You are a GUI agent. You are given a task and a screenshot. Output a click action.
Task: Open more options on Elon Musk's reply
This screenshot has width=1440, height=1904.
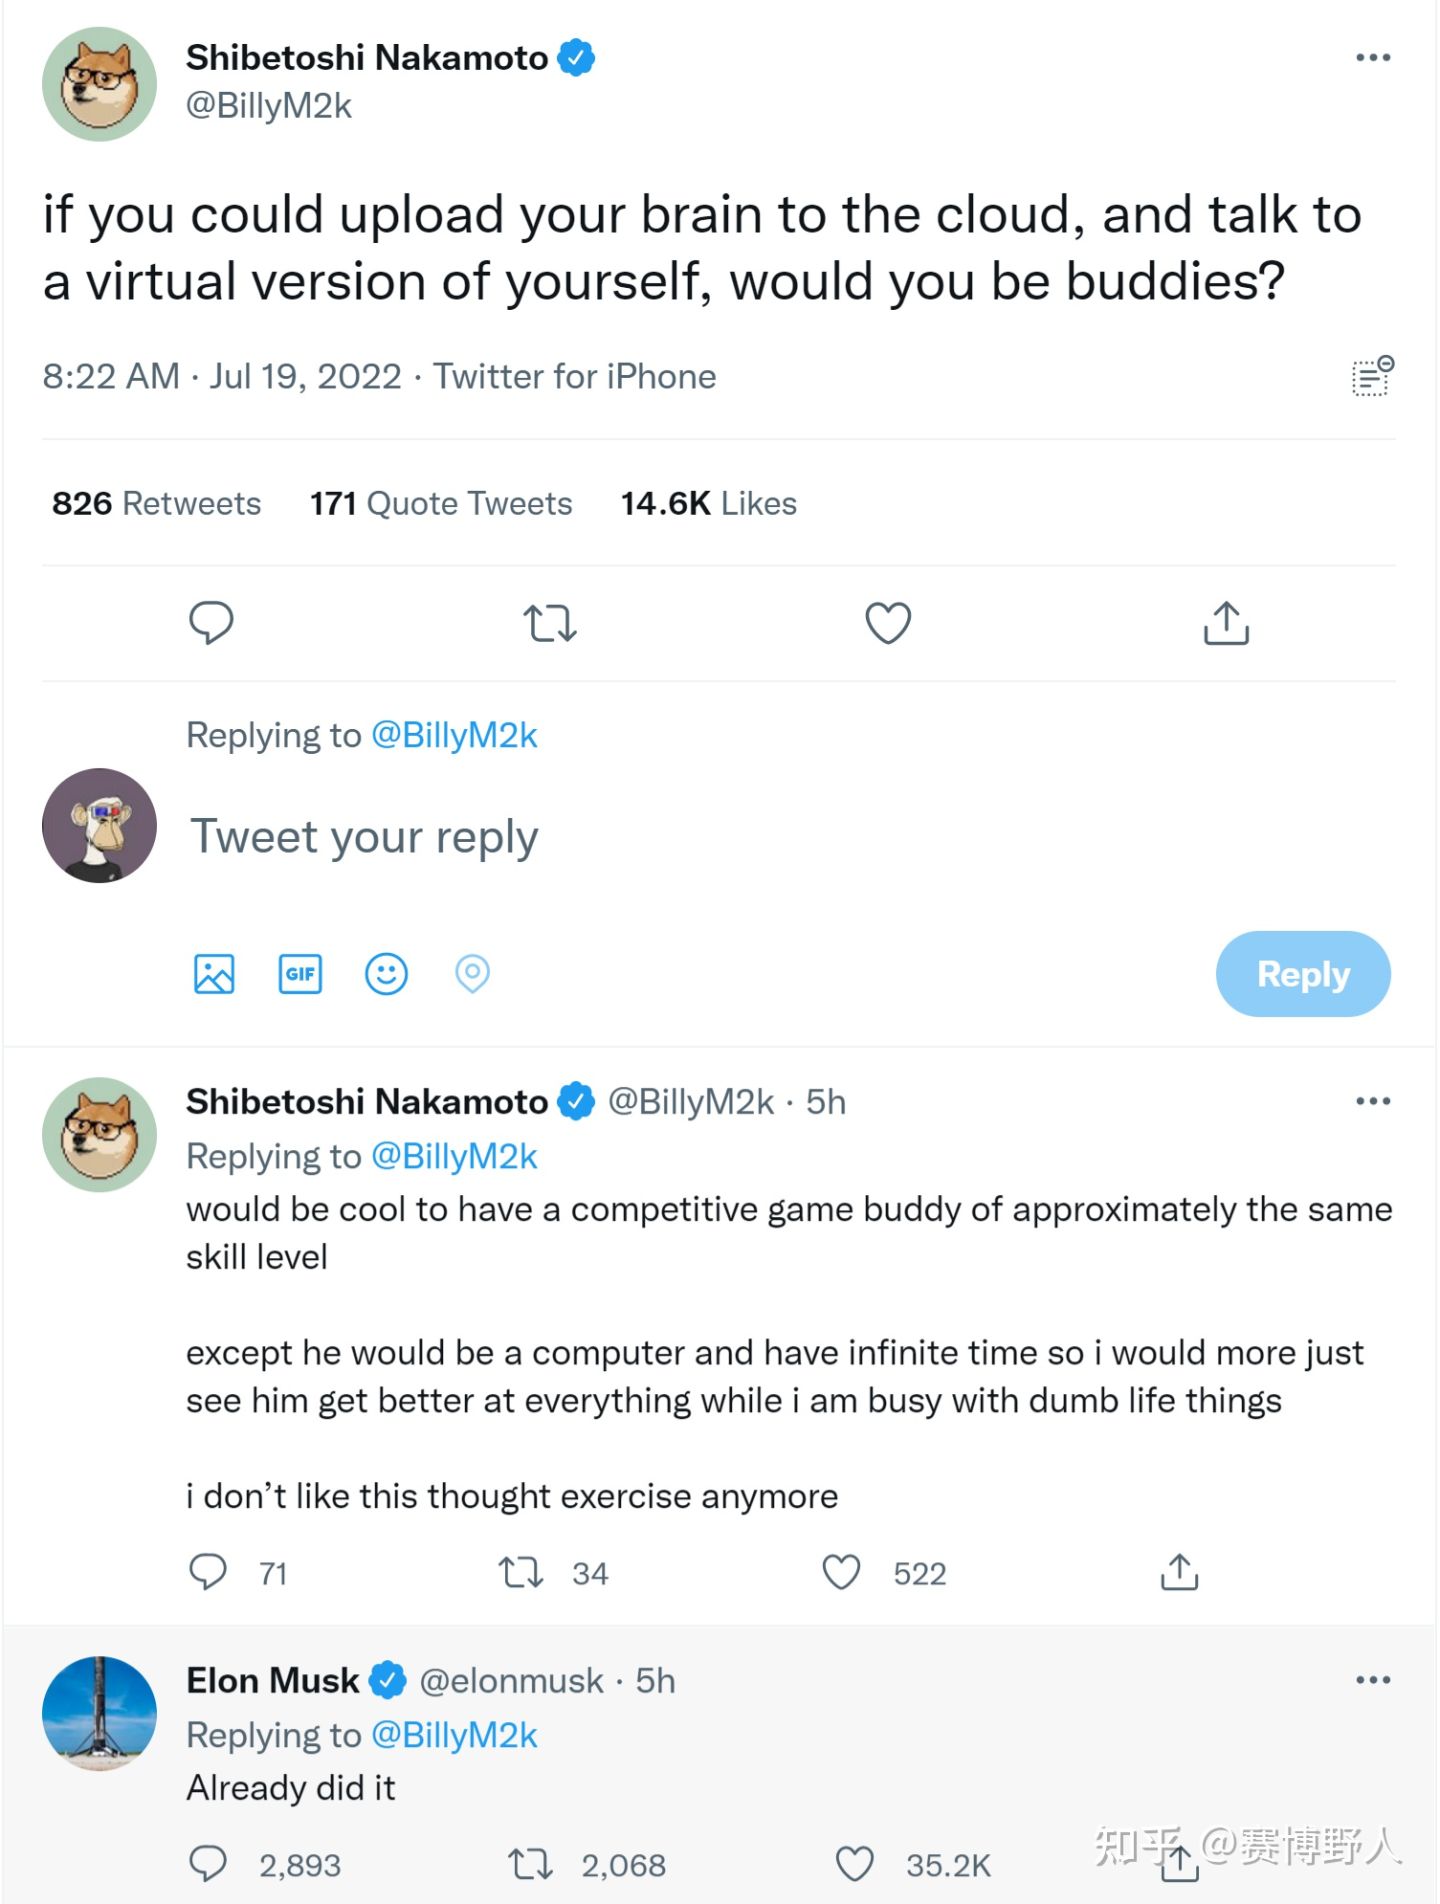pyautogui.click(x=1372, y=1680)
